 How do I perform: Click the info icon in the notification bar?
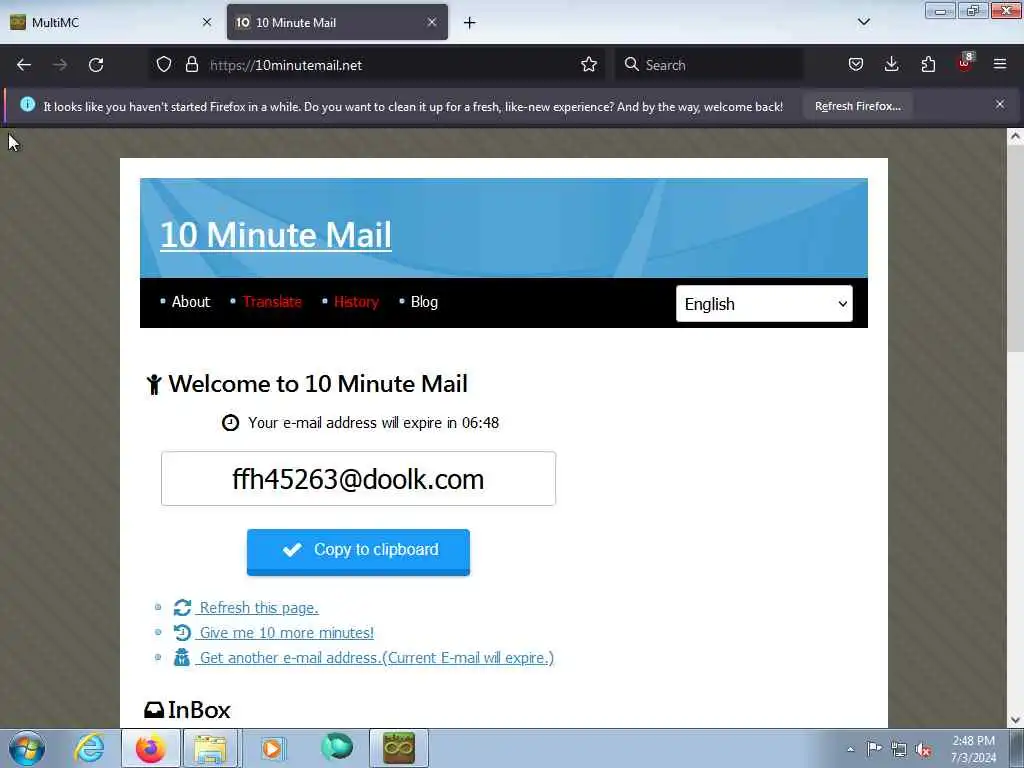27,104
